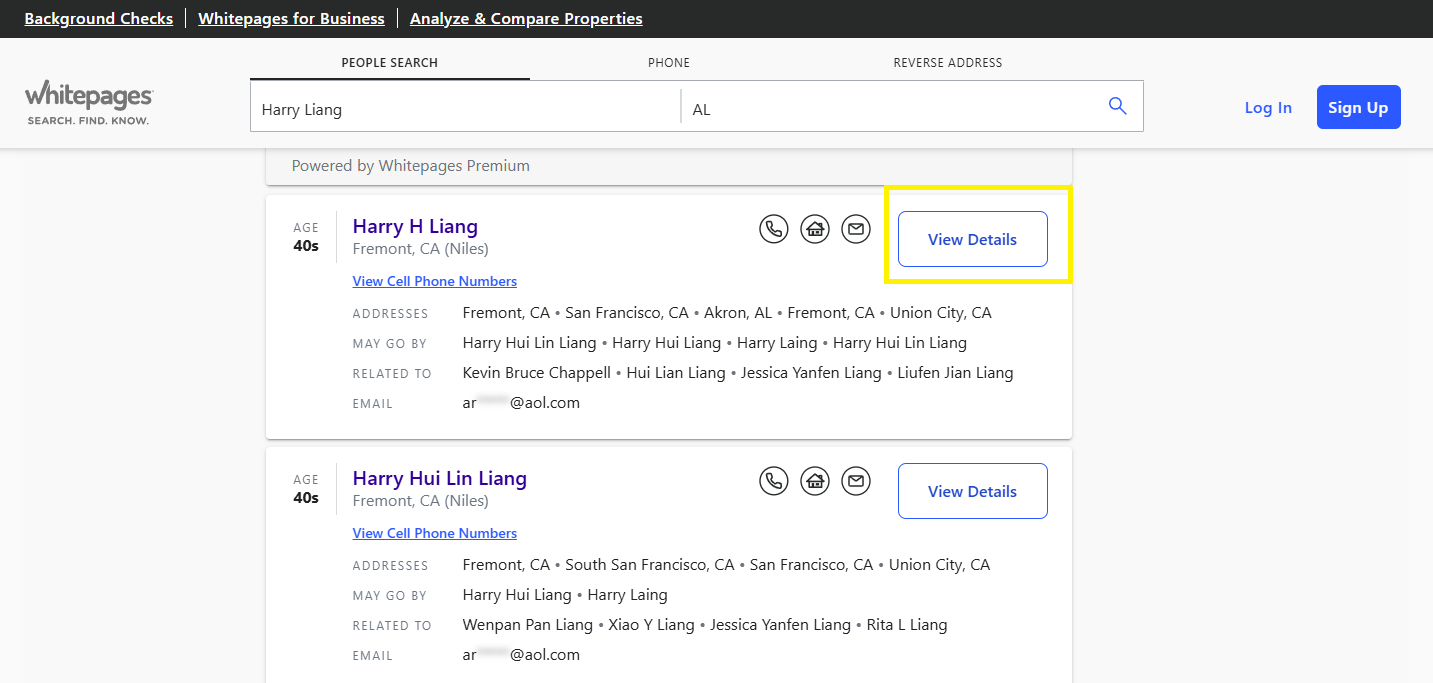The width and height of the screenshot is (1433, 683).
Task: Click 'Fremont, CA (Niles)' under Harry Hui Lin Liang
Action: (x=421, y=501)
